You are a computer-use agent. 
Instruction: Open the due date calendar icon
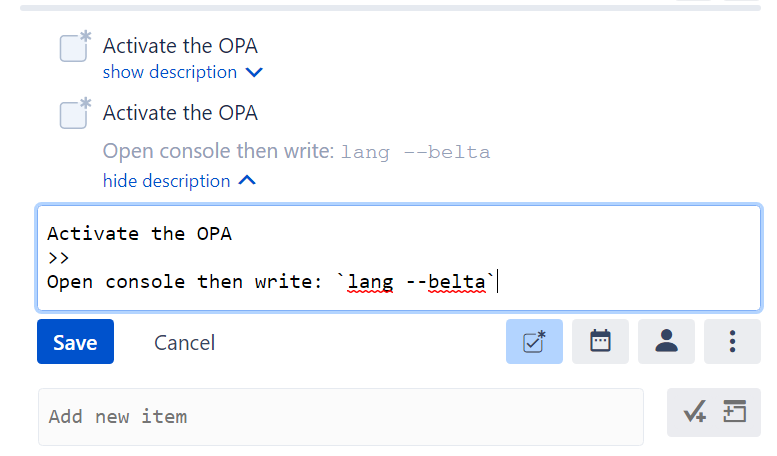pos(600,342)
